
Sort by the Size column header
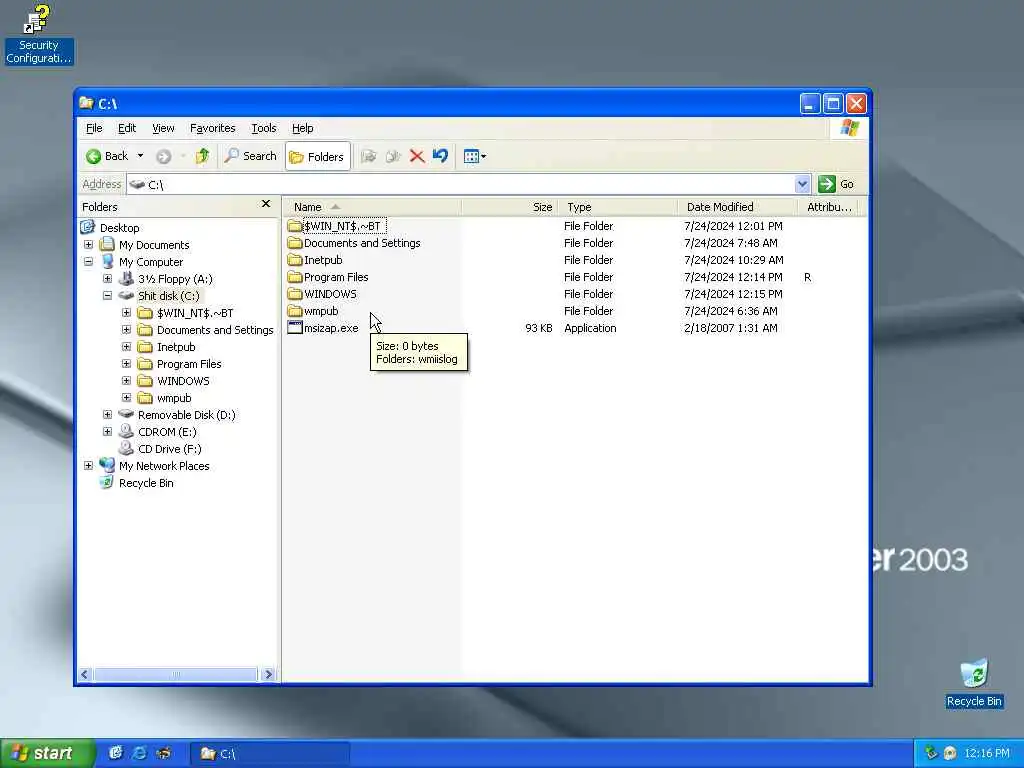click(509, 207)
